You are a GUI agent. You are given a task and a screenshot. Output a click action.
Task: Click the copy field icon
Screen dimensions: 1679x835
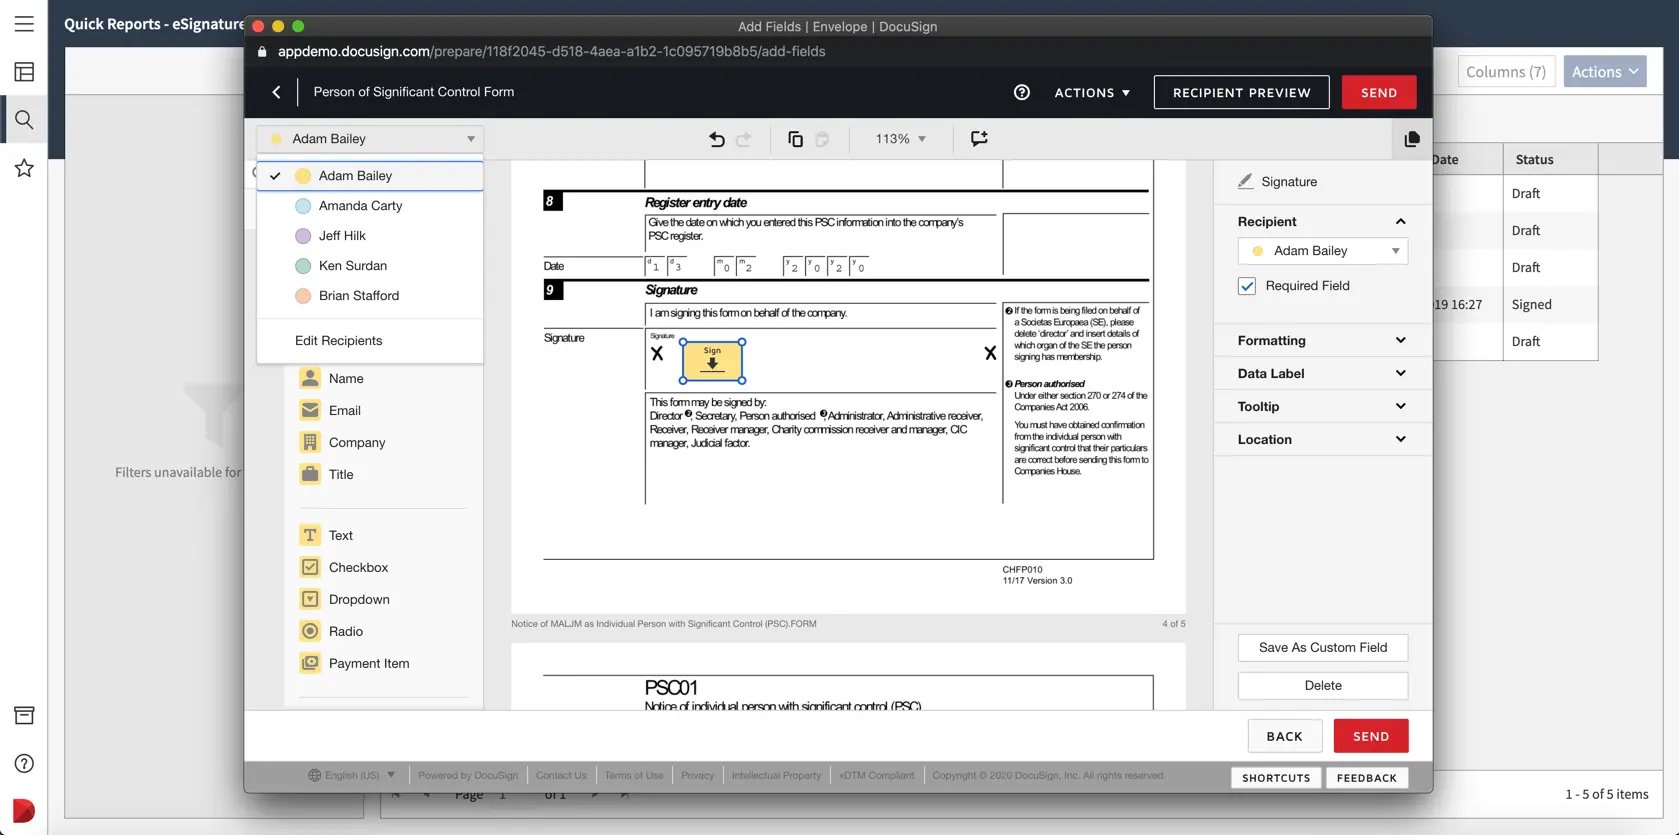point(795,139)
